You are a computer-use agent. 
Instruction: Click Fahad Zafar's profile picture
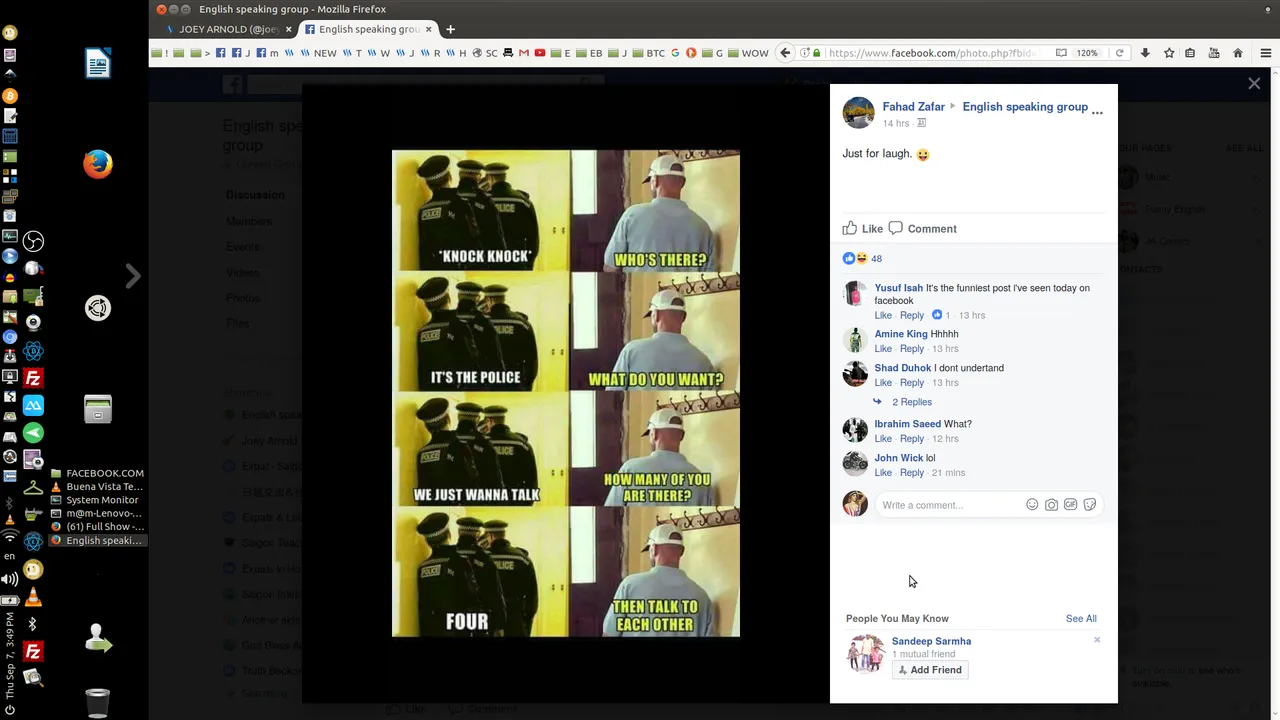pos(858,113)
